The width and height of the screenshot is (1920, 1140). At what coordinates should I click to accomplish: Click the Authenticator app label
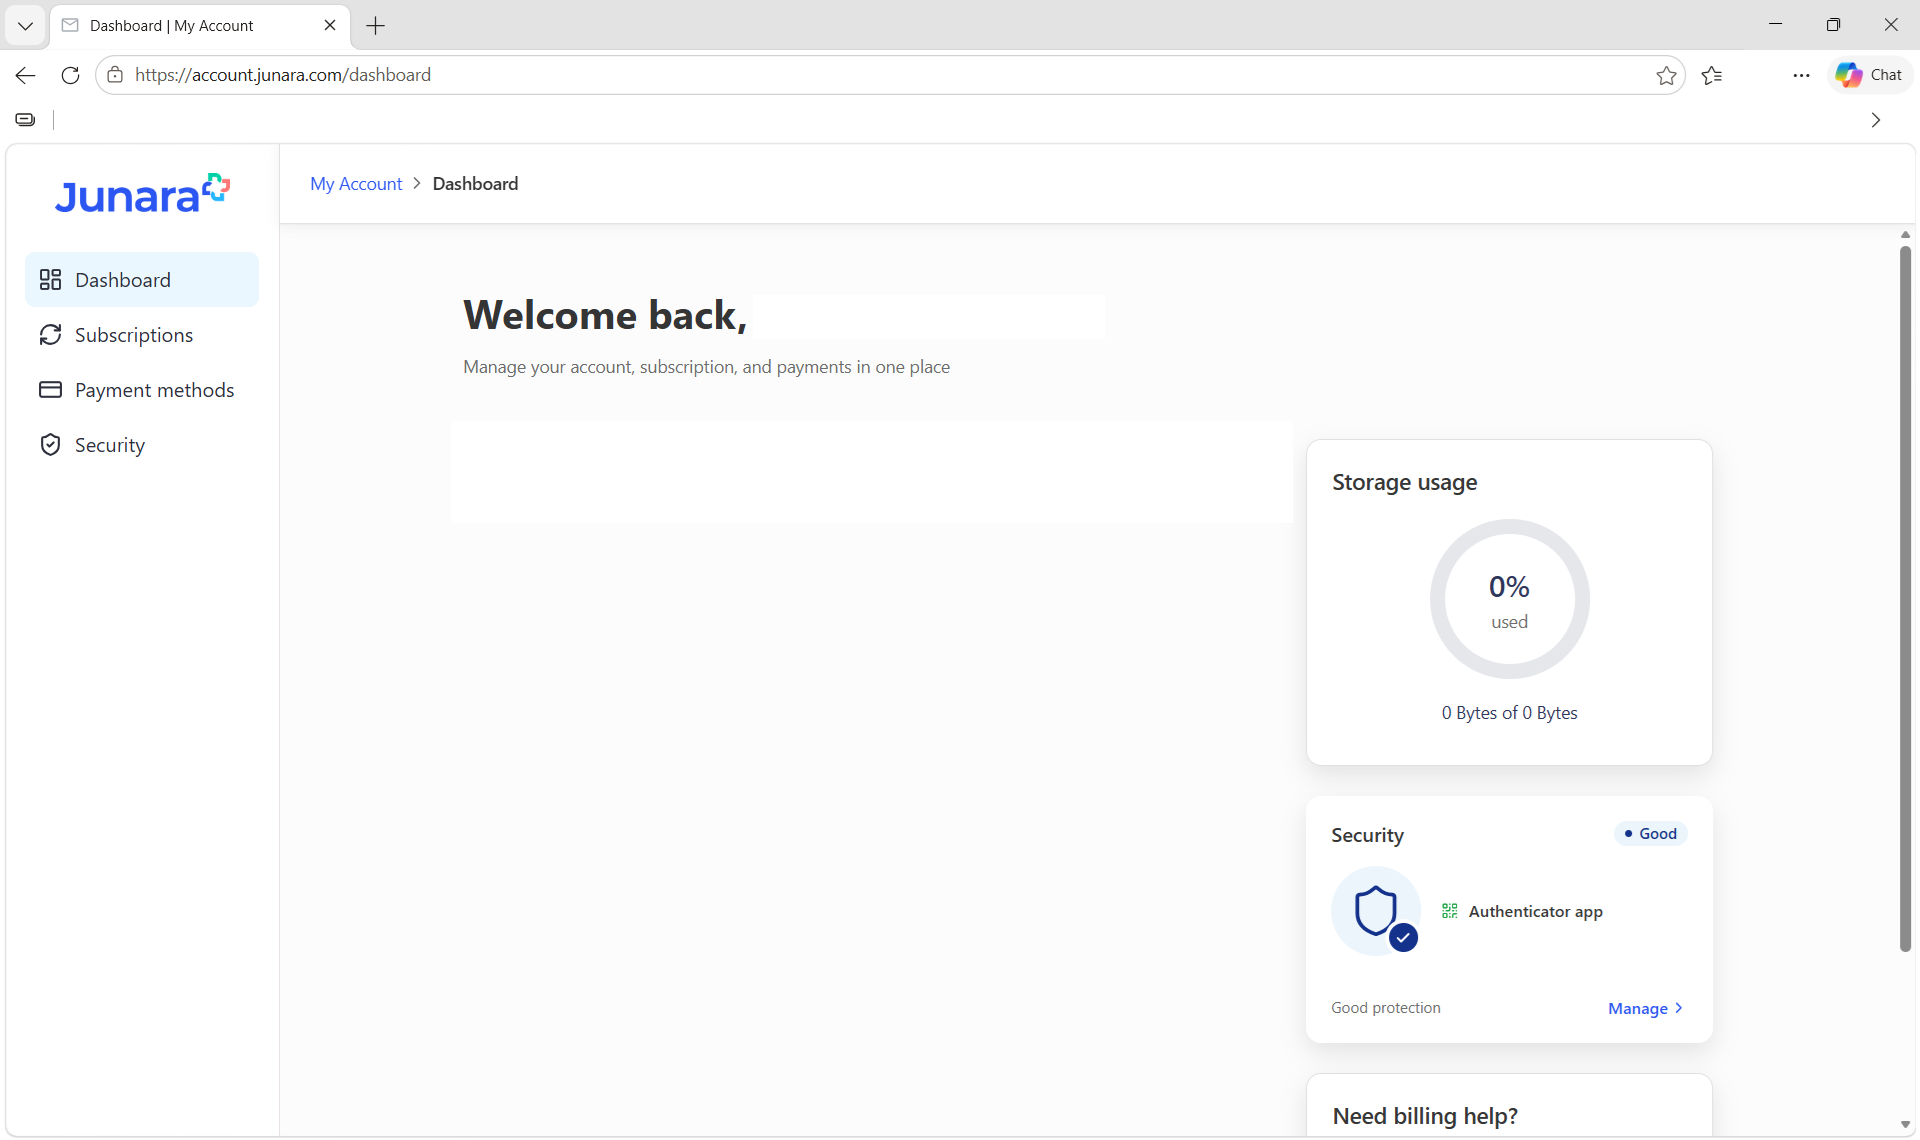coord(1535,911)
